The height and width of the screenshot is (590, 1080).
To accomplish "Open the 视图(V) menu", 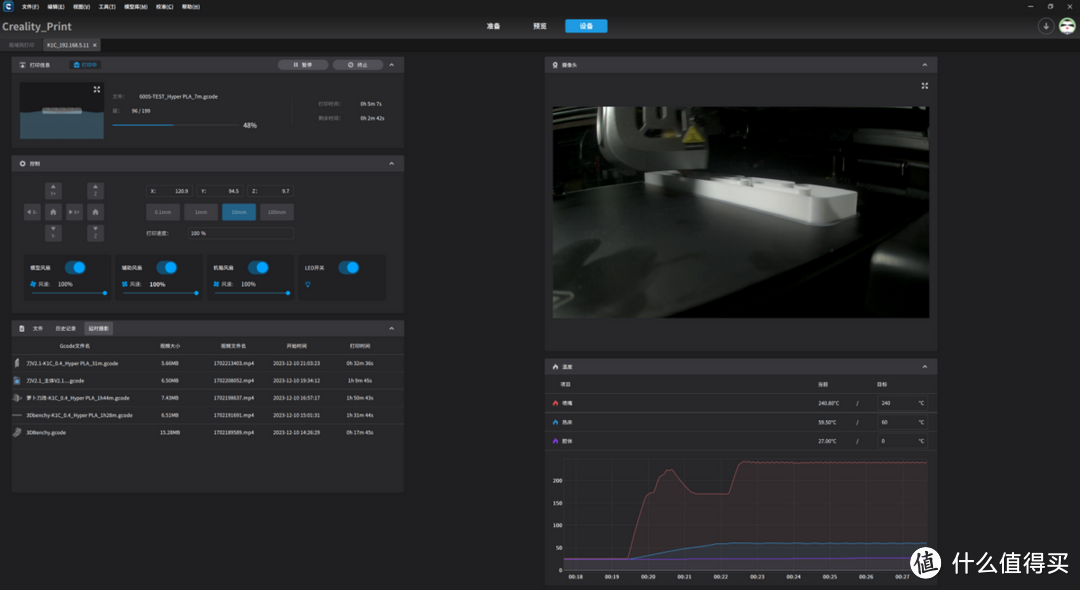I will (x=81, y=7).
